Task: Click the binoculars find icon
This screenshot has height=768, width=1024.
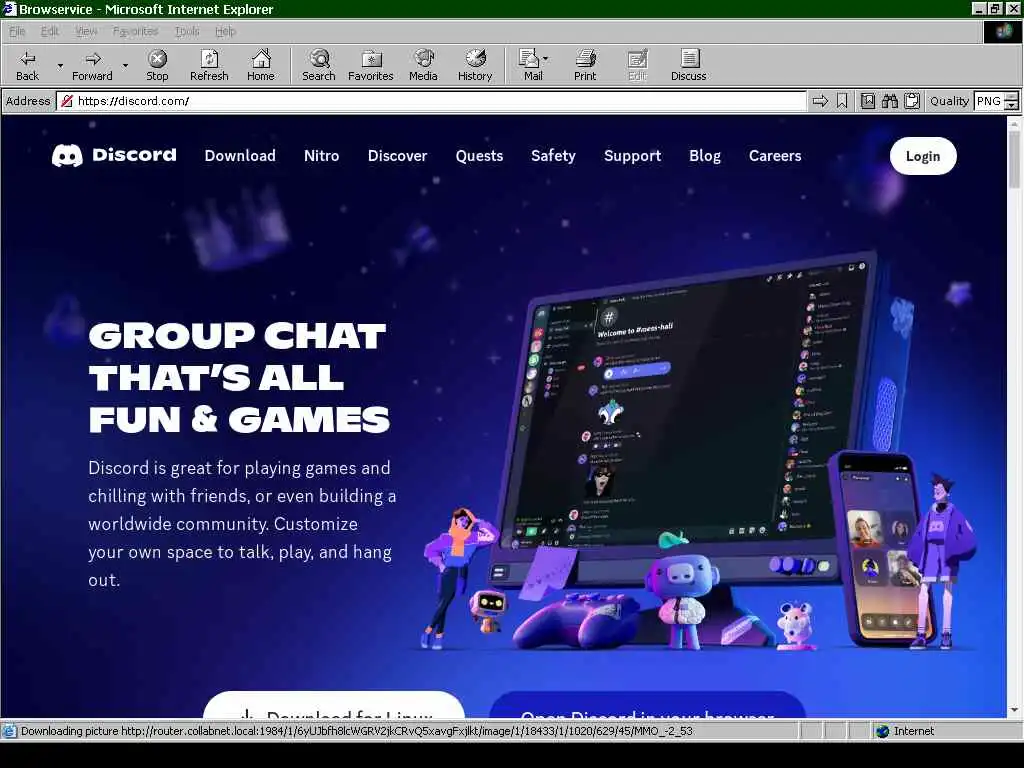Action: pos(889,101)
